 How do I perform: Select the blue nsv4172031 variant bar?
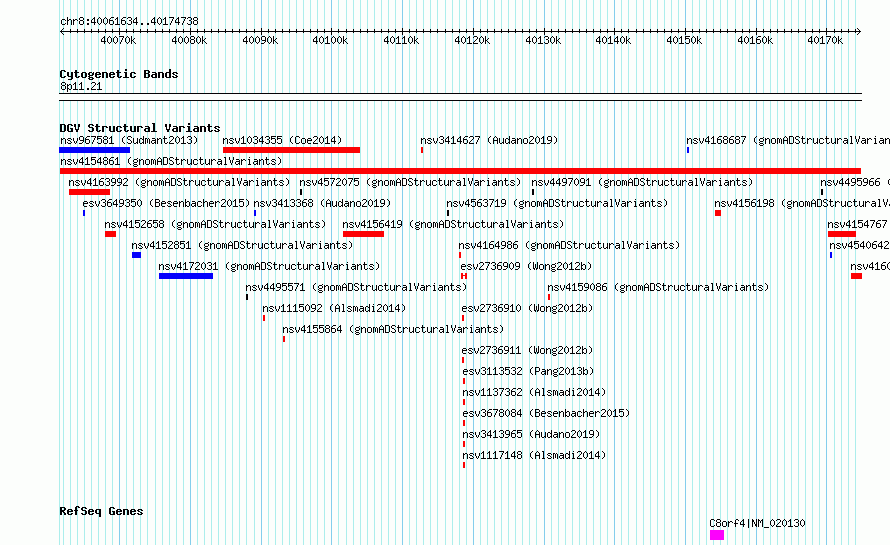click(x=186, y=276)
